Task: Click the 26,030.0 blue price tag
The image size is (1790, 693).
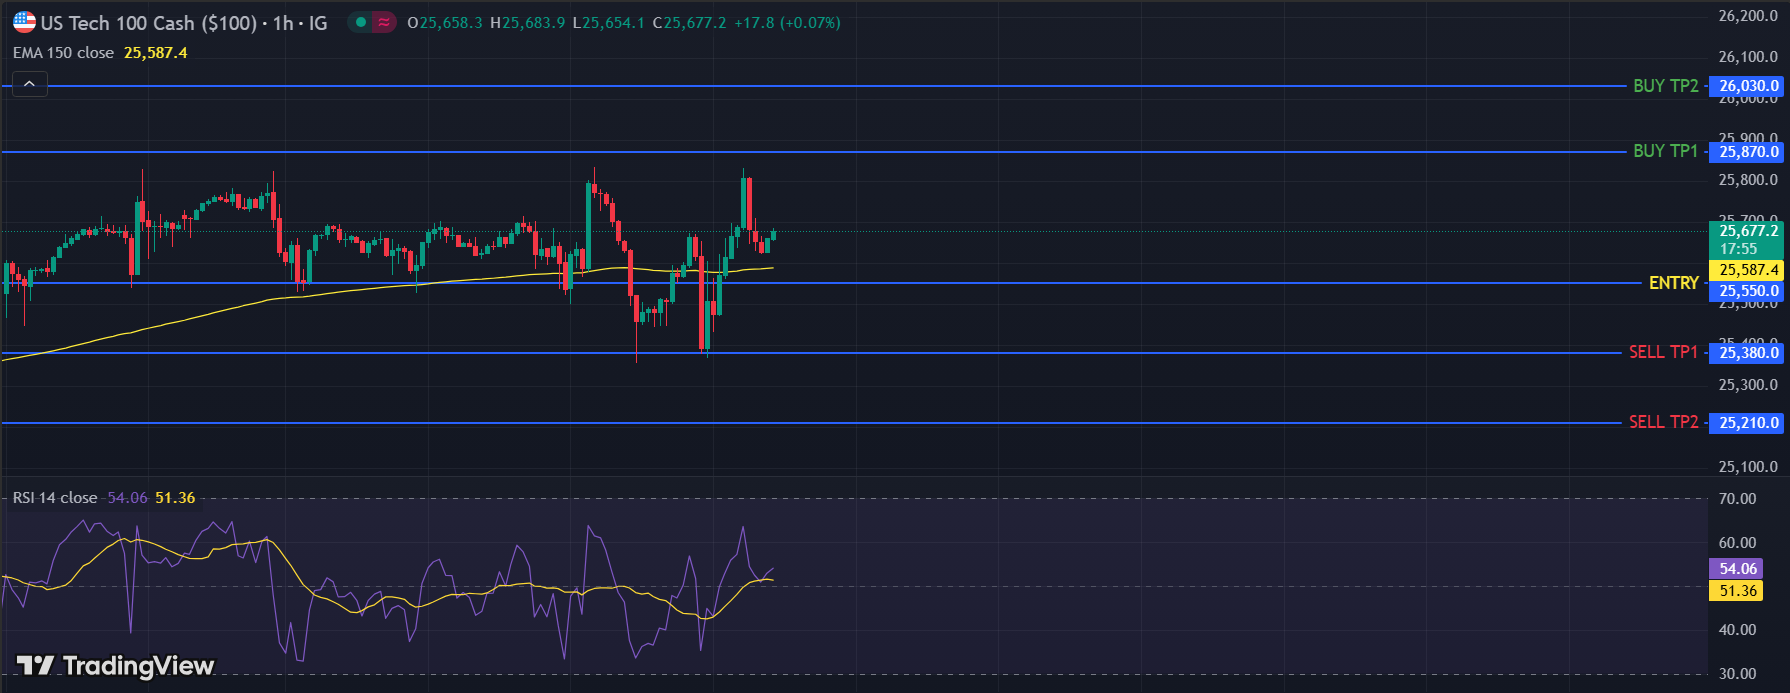Action: [1748, 86]
